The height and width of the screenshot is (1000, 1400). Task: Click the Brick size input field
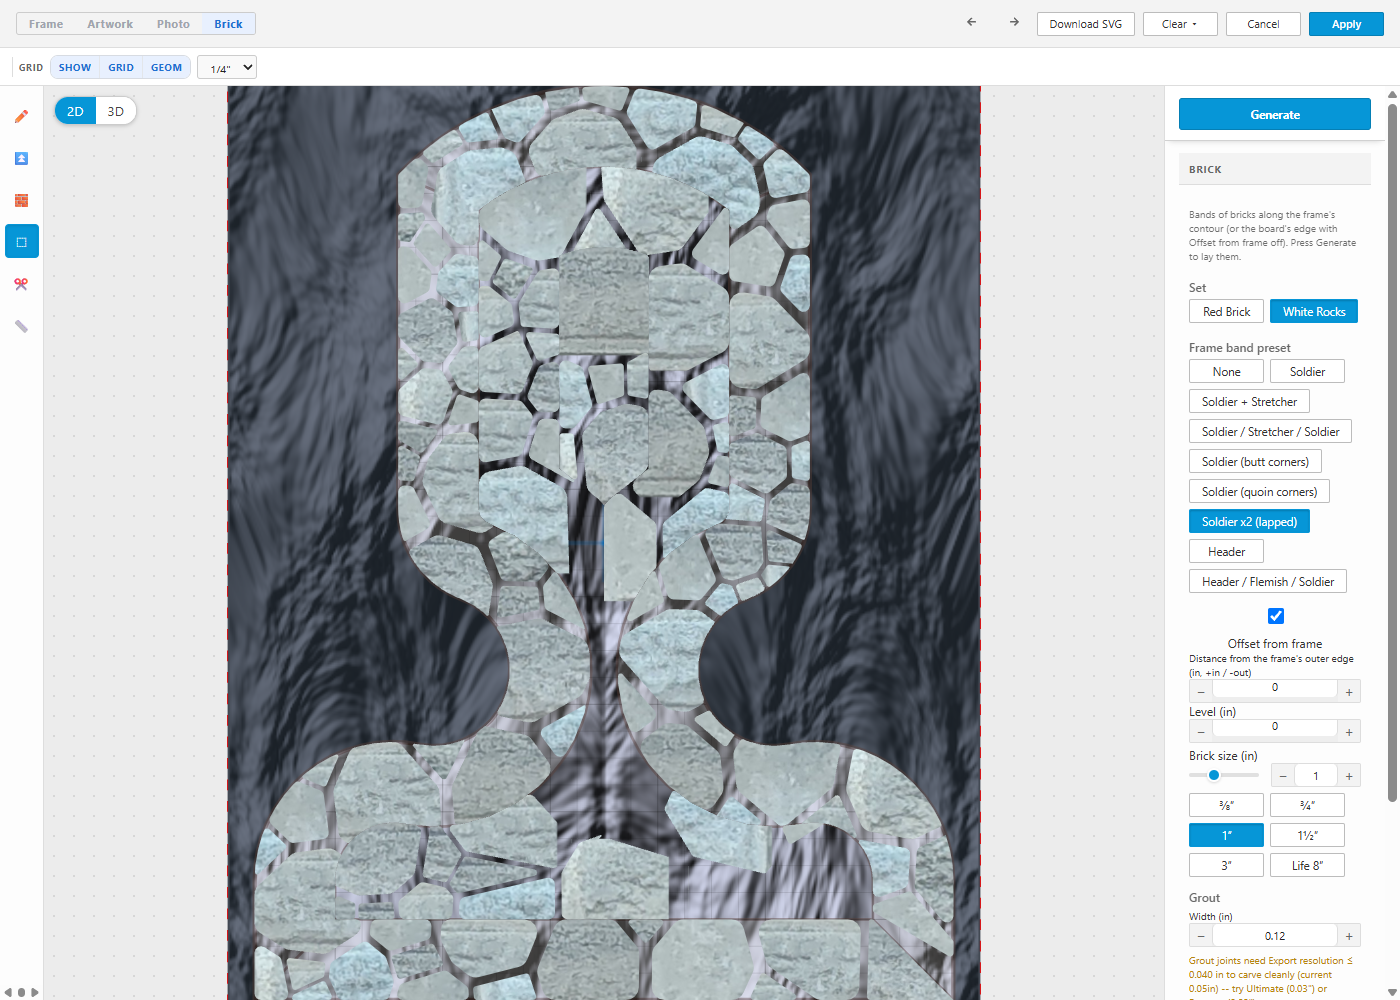tap(1316, 776)
